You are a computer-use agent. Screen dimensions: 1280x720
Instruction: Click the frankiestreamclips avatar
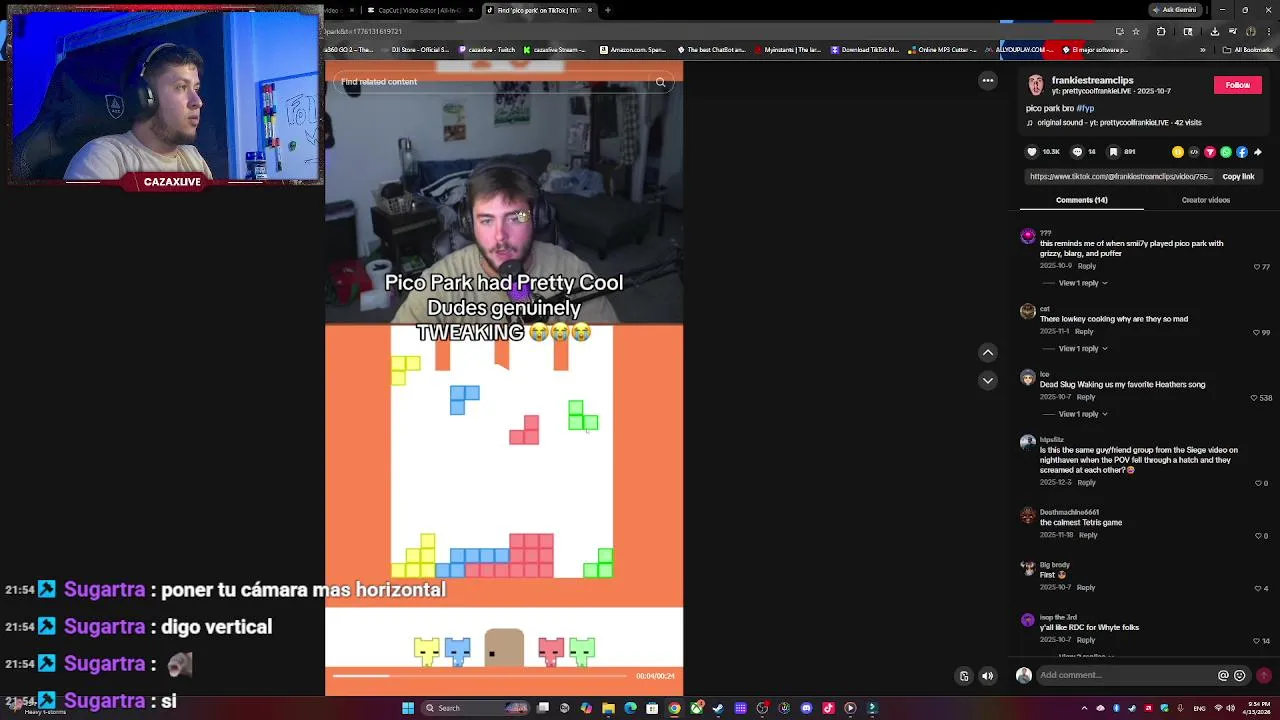[x=1036, y=85]
